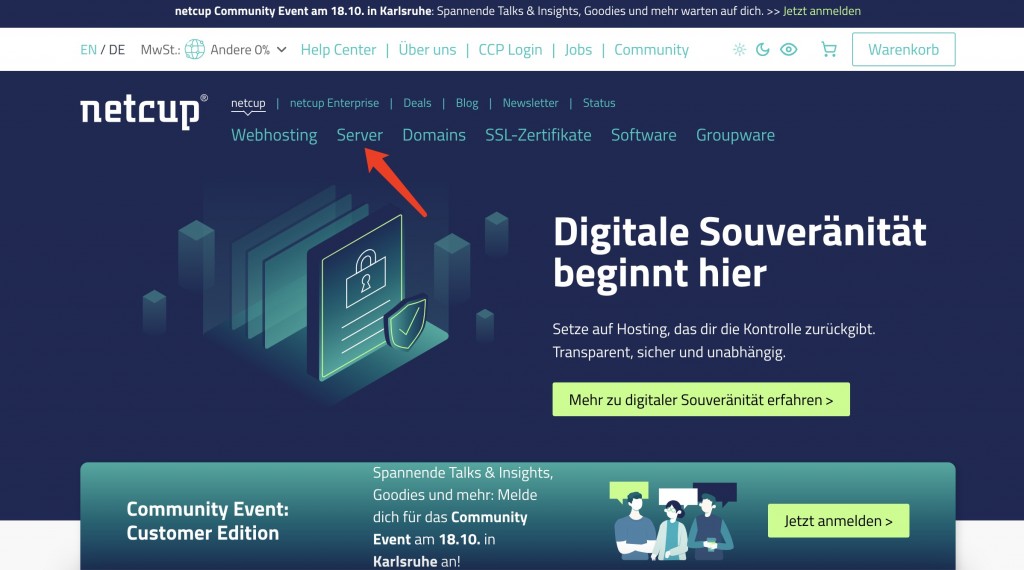Image resolution: width=1024 pixels, height=570 pixels.
Task: Switch language to EN
Action: [x=88, y=50]
